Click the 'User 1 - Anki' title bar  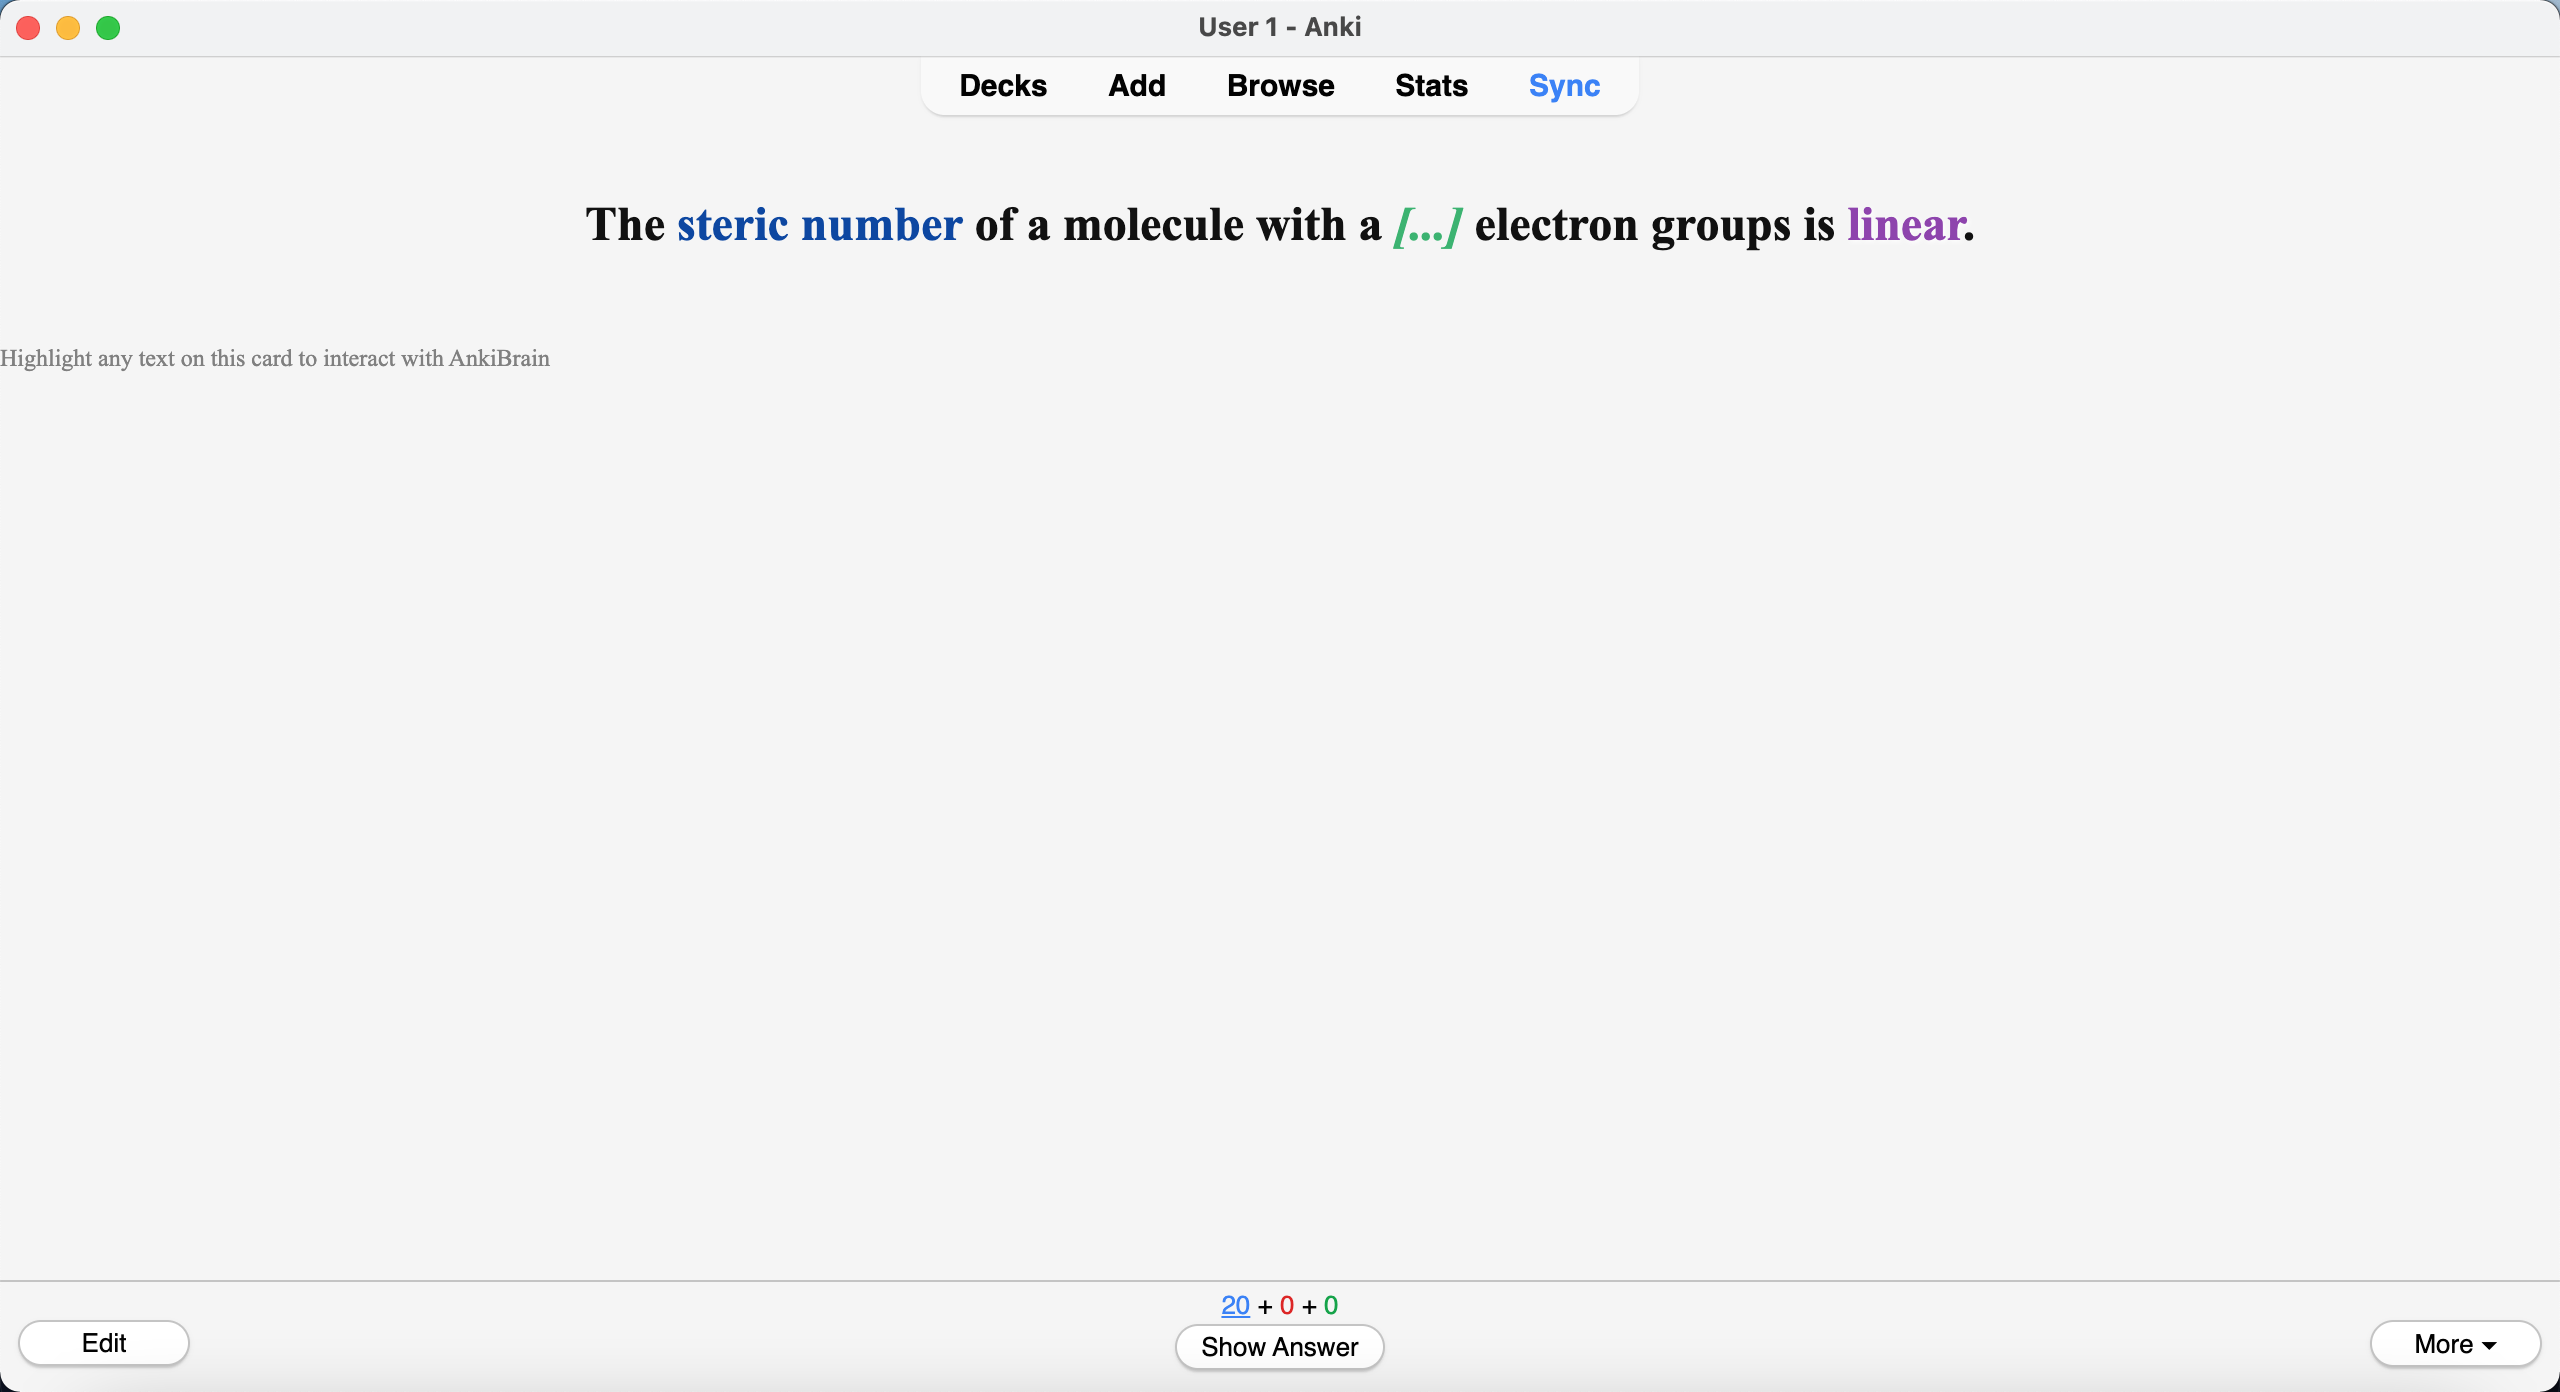coord(1279,27)
